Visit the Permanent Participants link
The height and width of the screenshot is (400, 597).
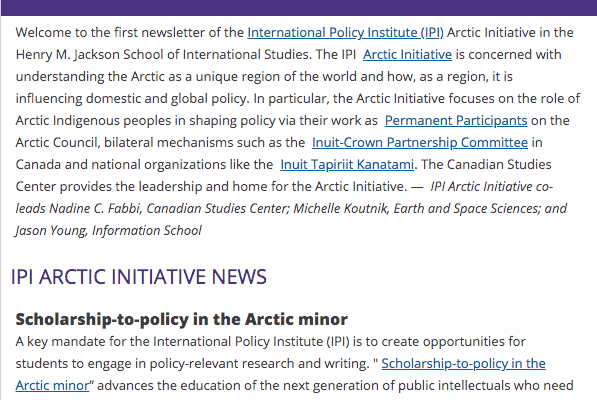[456, 121]
